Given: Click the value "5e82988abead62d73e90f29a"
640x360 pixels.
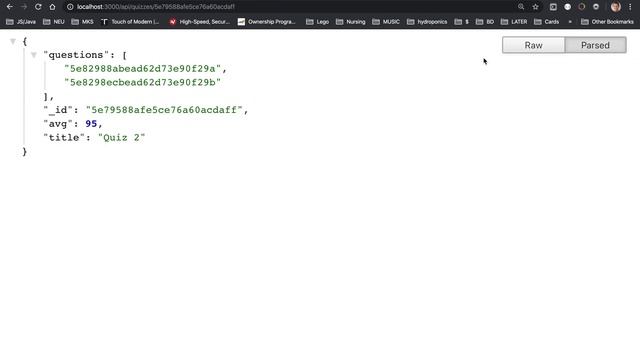Looking at the screenshot, I should coord(142,69).
